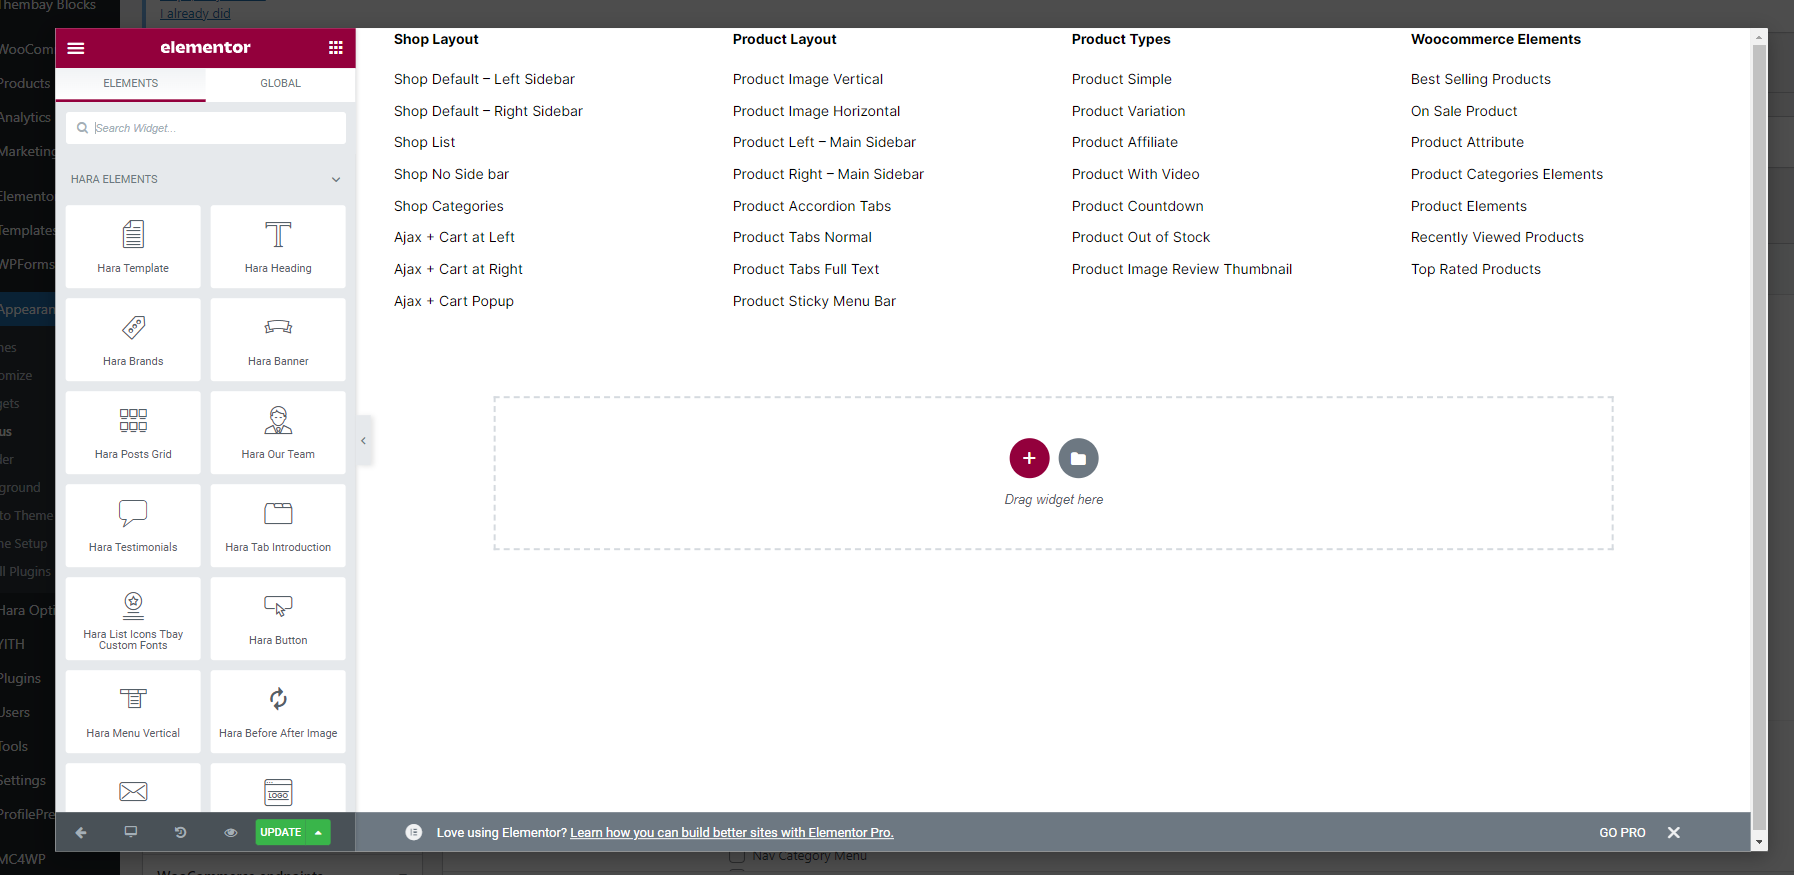Open the Elementor hamburger menu
Screen dimensions: 1794x875
pyautogui.click(x=76, y=48)
